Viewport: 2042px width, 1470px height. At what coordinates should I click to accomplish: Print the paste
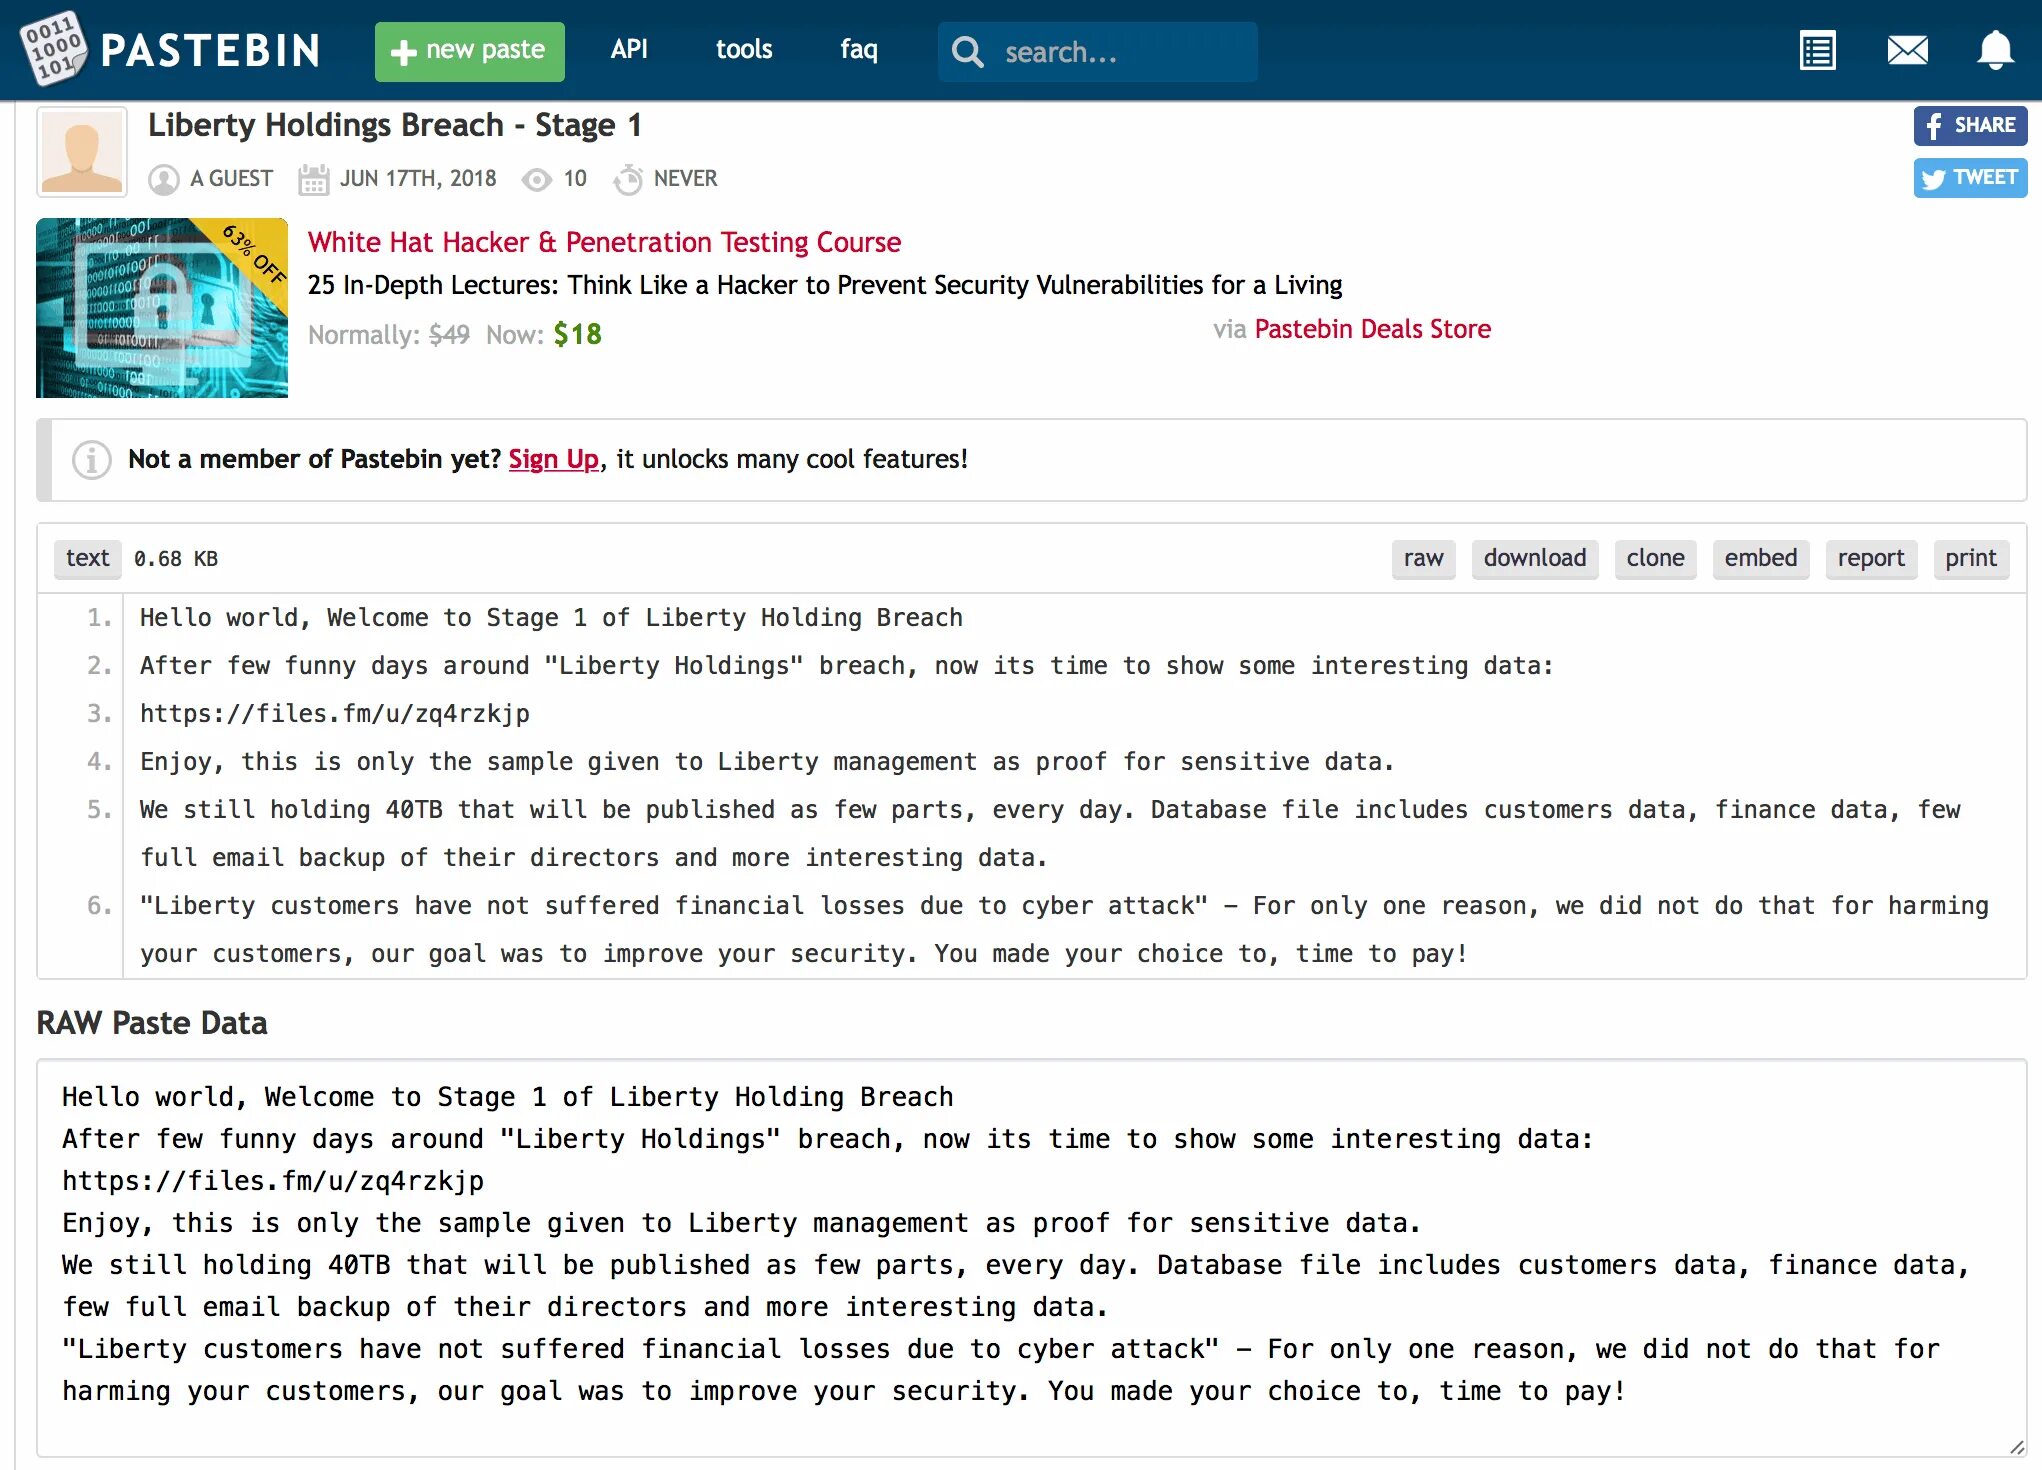coord(1971,558)
